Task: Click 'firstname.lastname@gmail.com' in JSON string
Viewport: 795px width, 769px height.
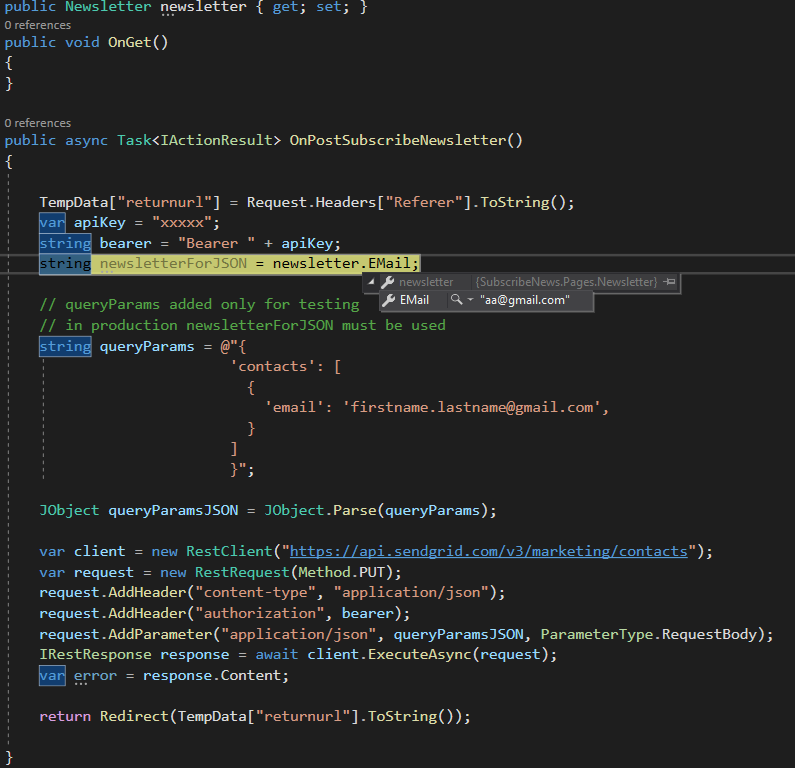Action: (472, 408)
